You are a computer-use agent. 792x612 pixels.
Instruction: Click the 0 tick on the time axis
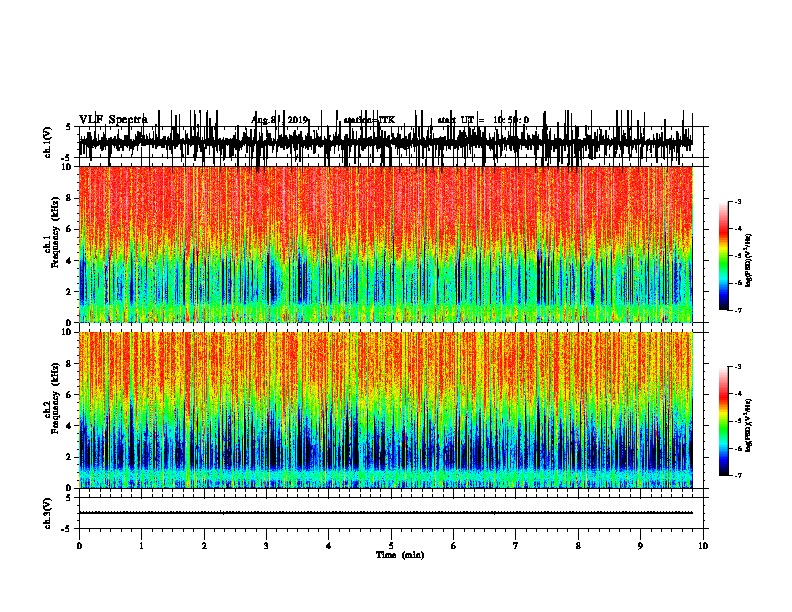79,545
